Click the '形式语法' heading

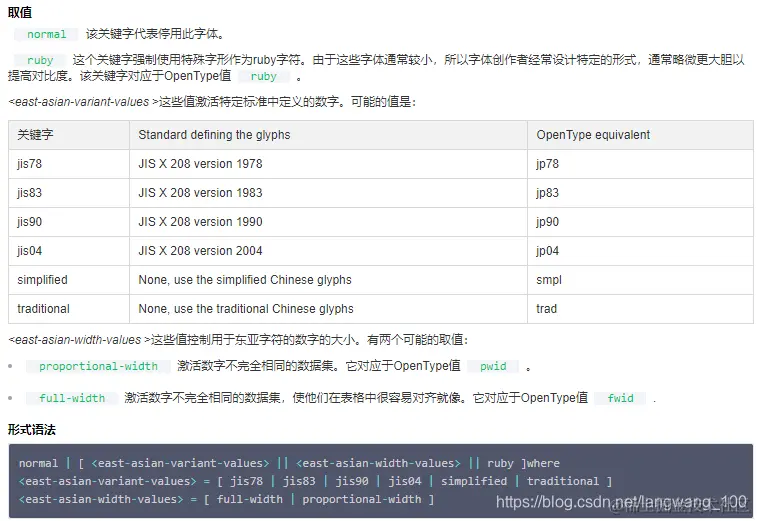[32, 430]
